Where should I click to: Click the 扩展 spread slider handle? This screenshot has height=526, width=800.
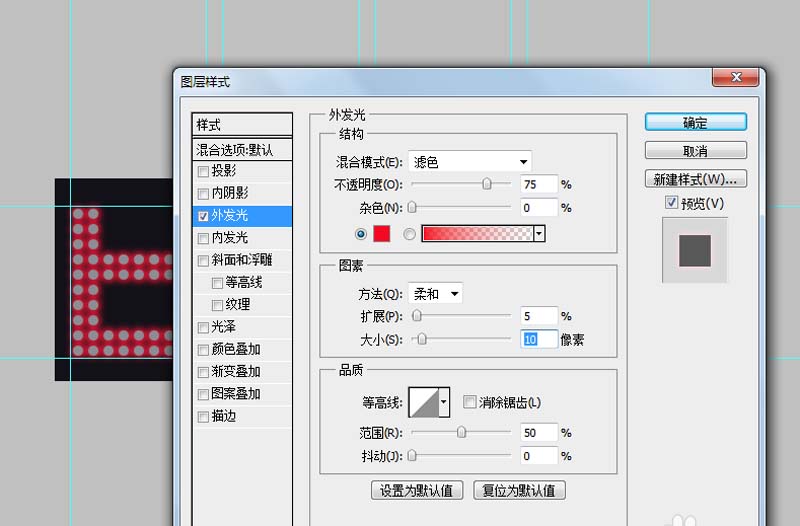tap(417, 316)
